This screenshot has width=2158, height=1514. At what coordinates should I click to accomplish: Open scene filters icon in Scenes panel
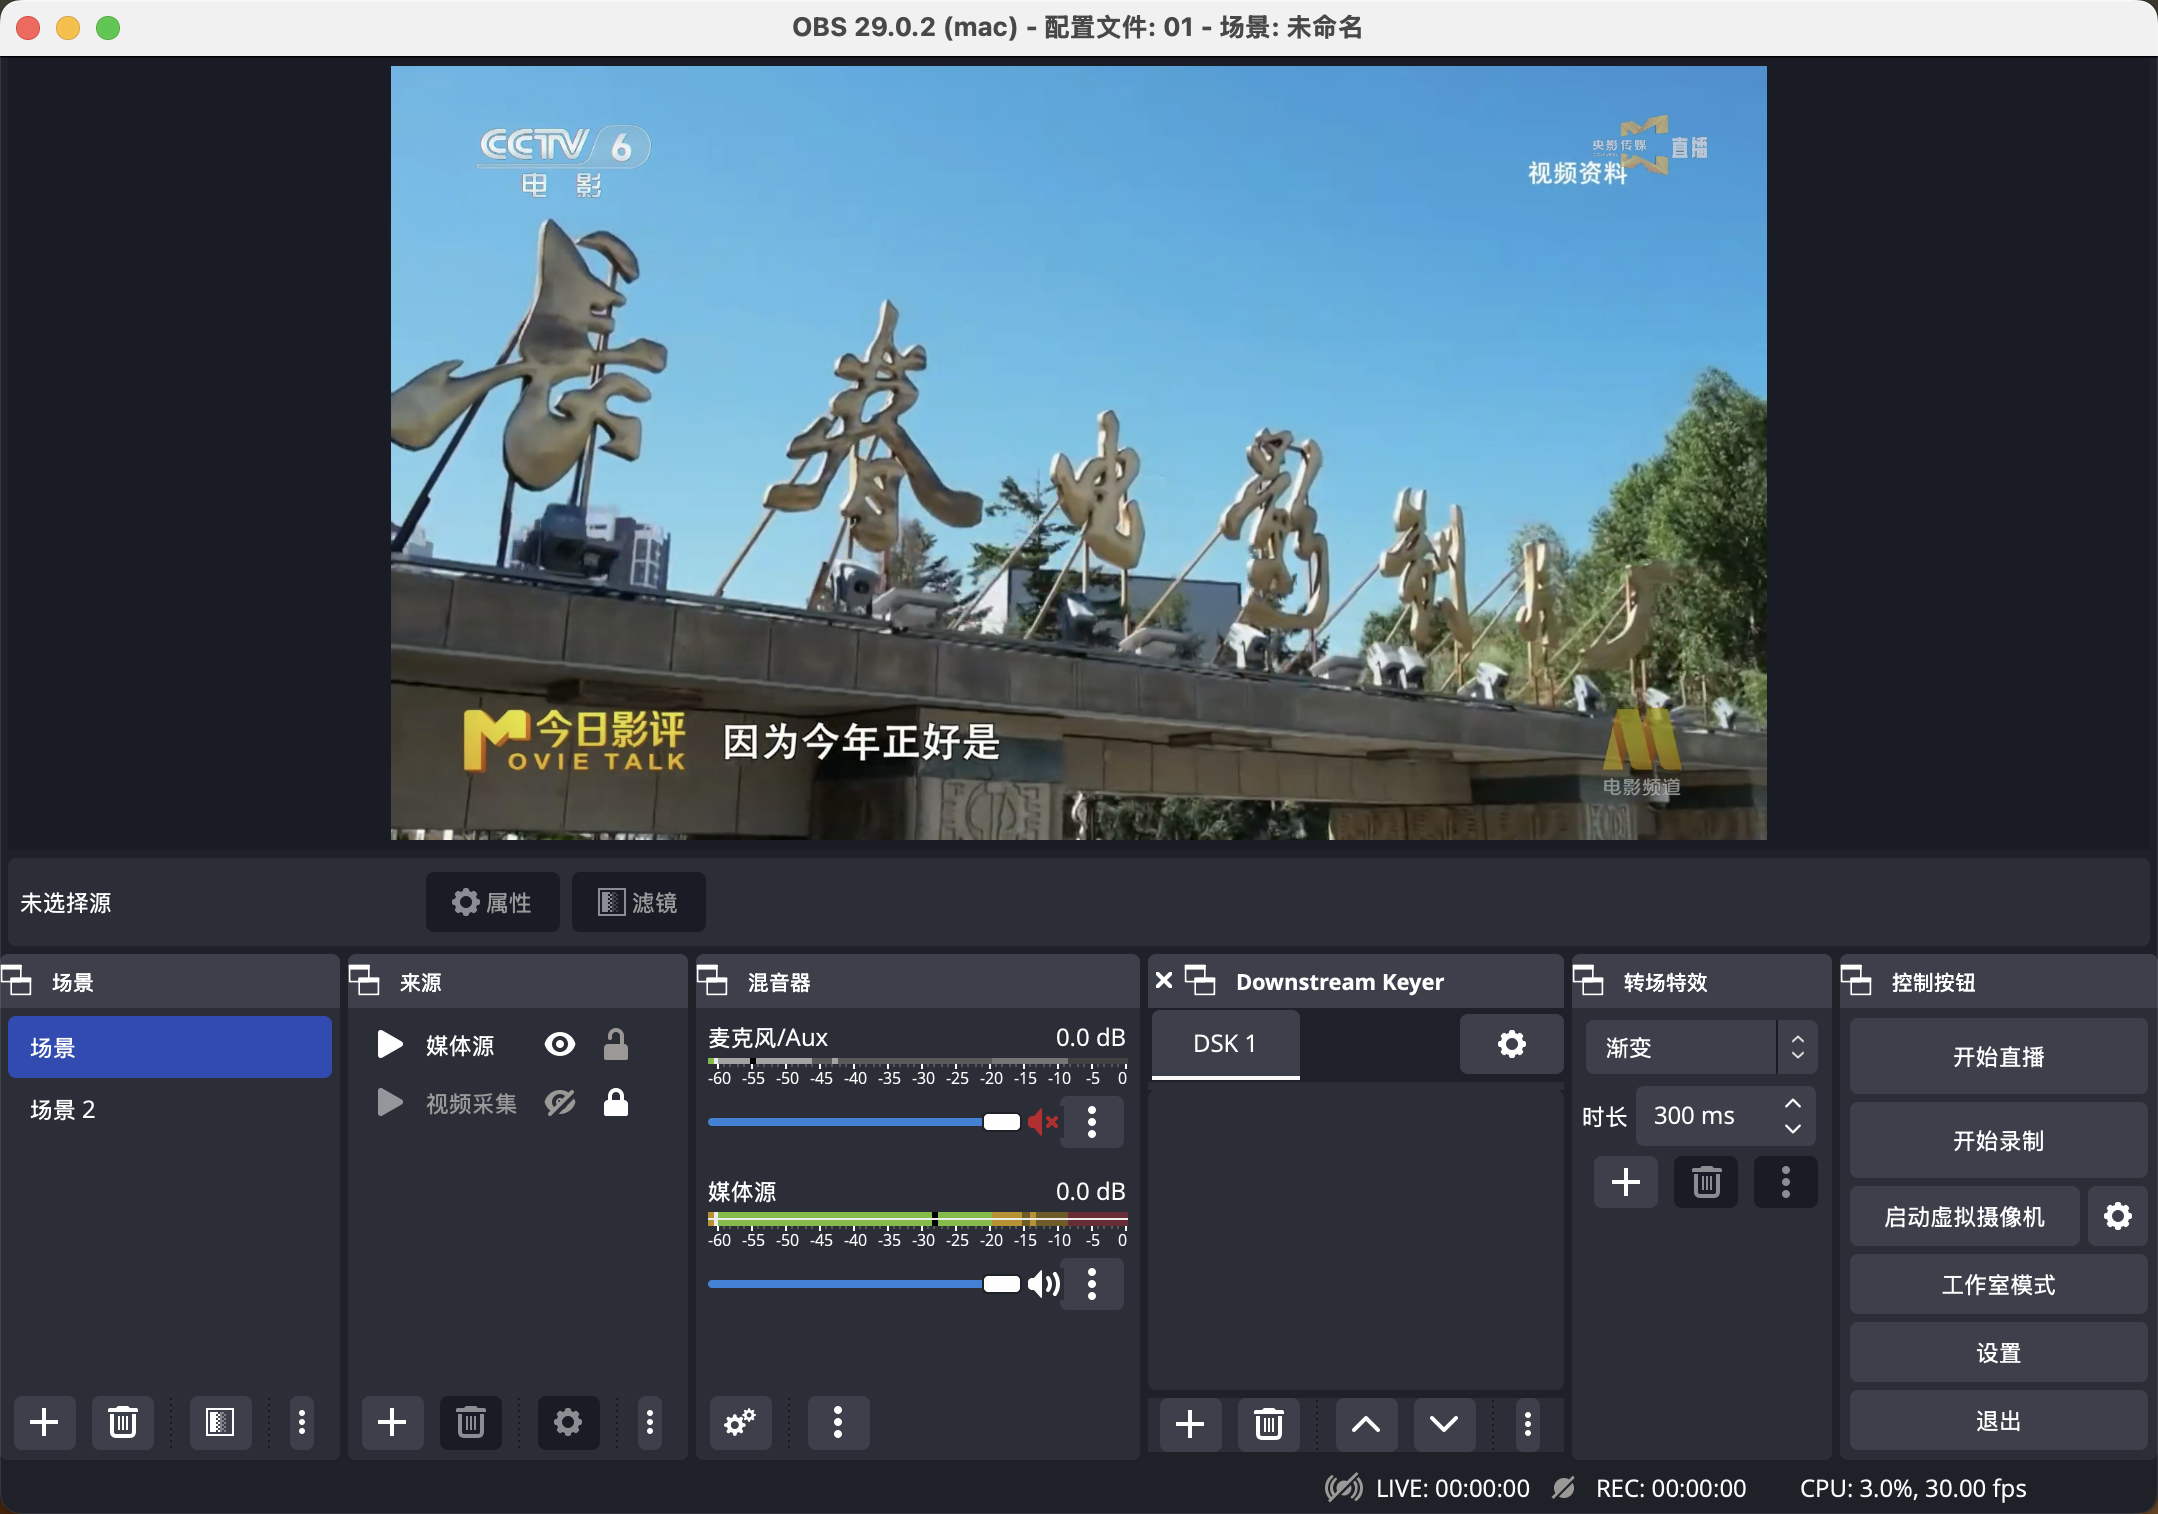pyautogui.click(x=220, y=1421)
